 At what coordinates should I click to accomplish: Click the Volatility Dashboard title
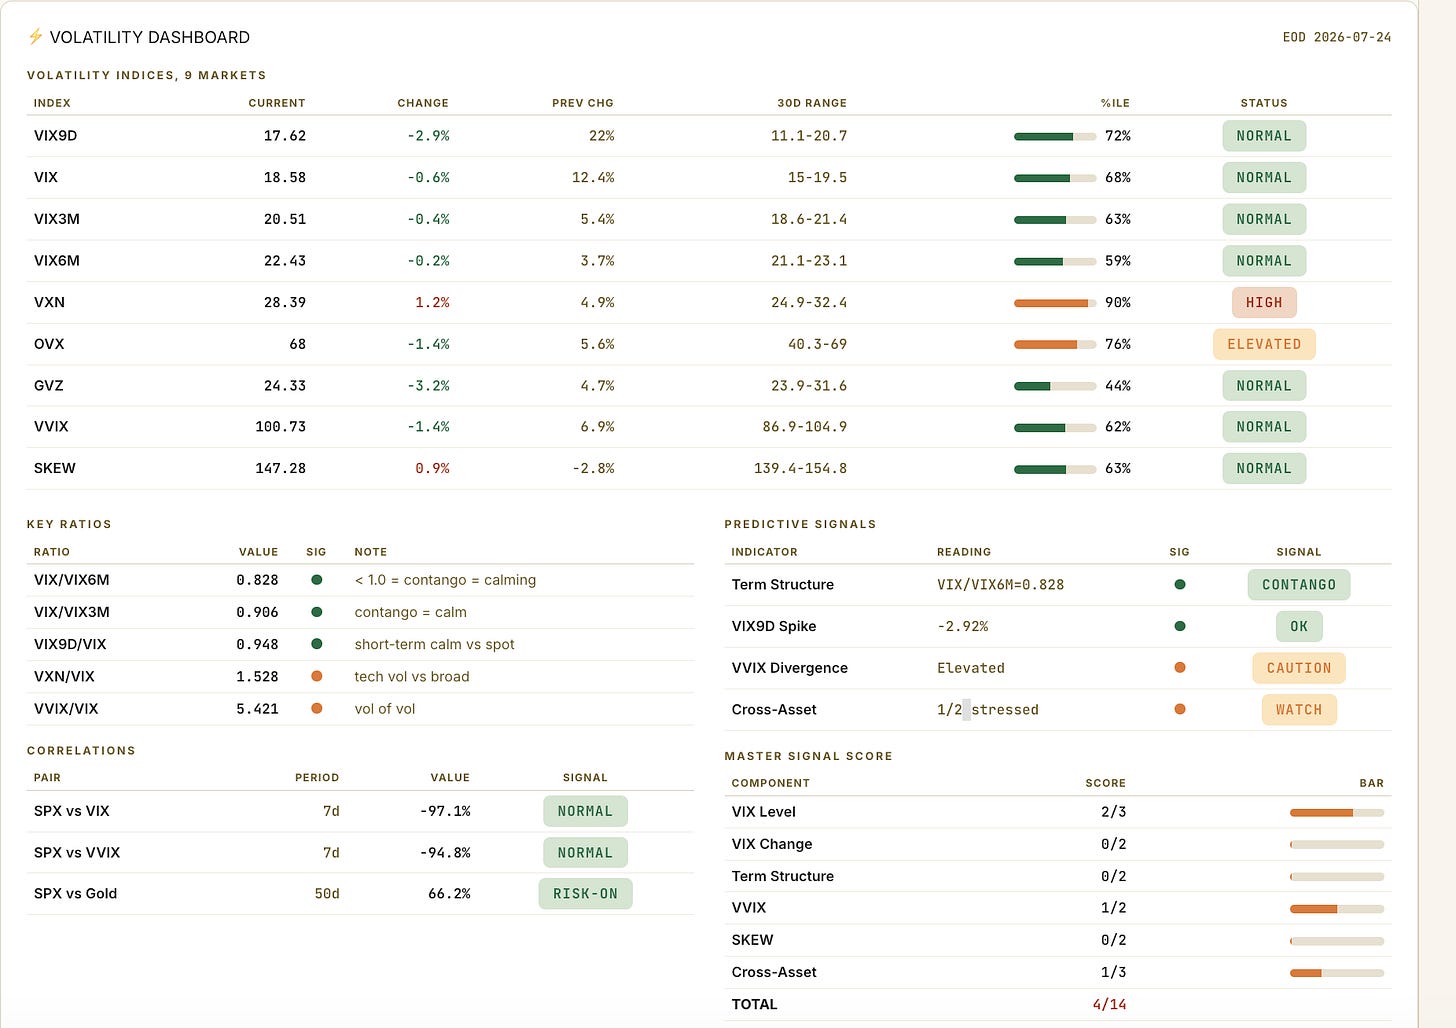tap(150, 37)
